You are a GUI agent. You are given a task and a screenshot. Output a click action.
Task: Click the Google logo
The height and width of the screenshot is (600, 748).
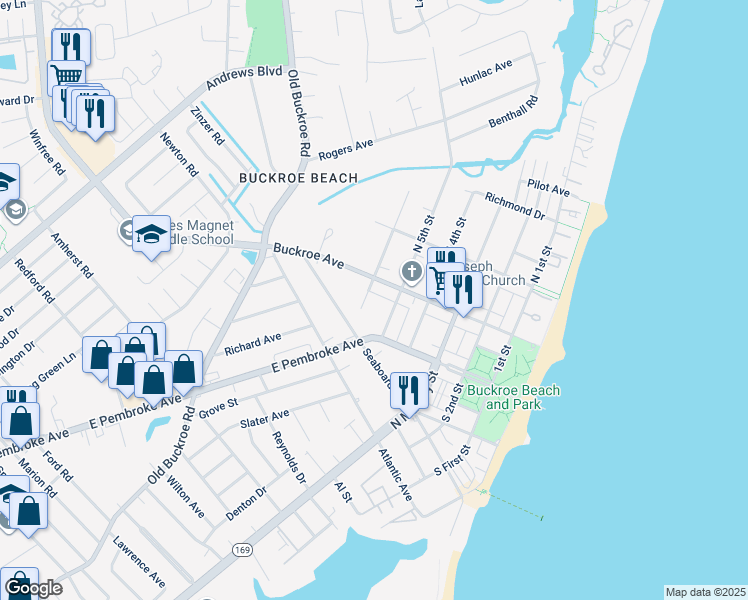tap(33, 588)
